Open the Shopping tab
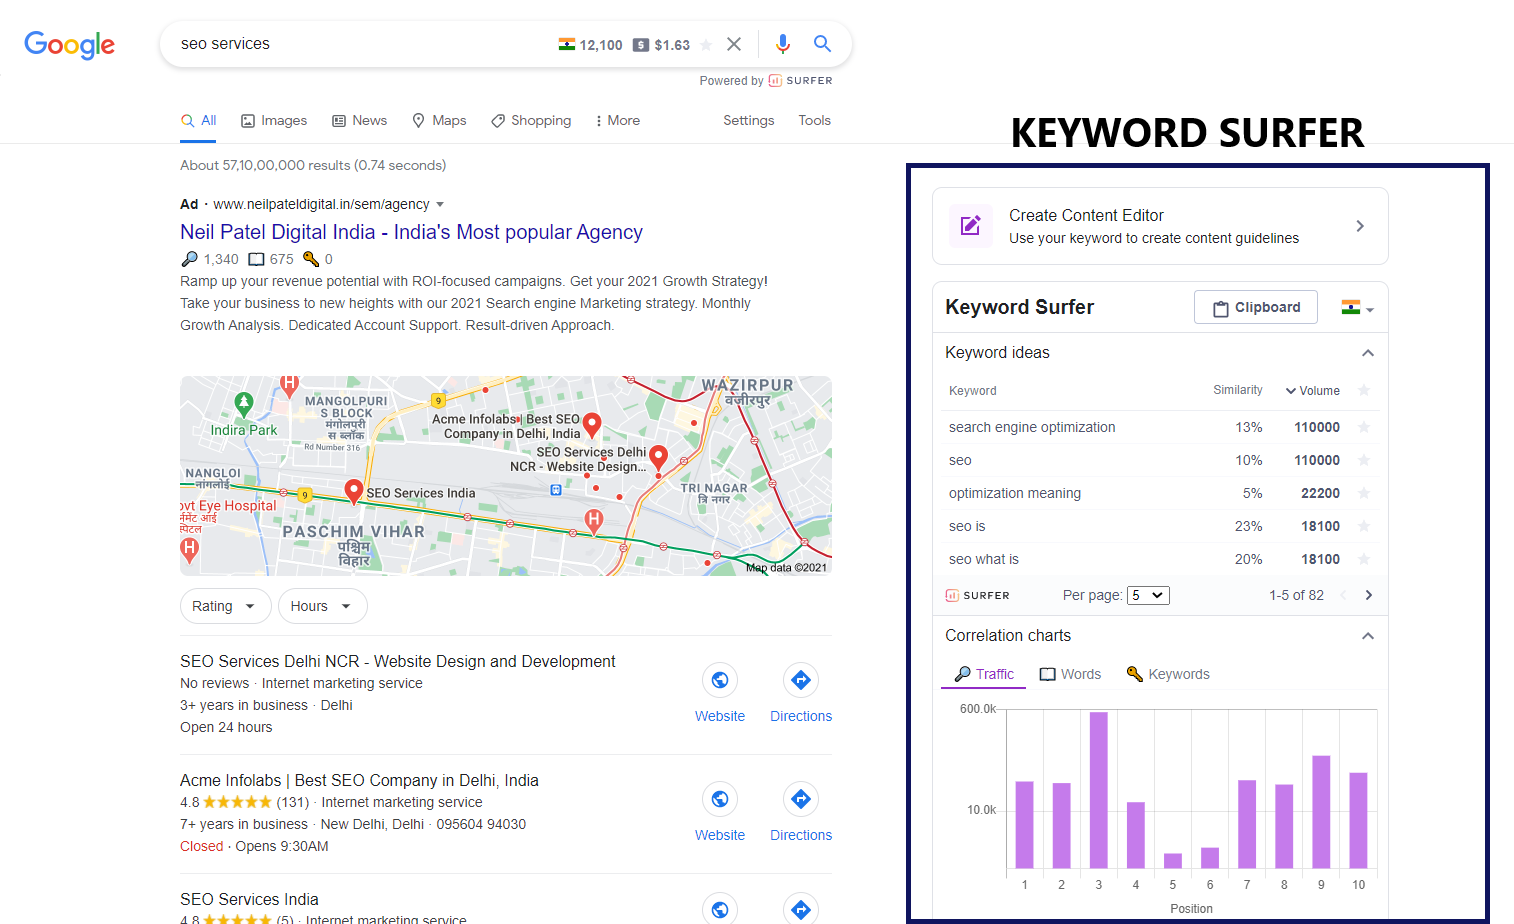The width and height of the screenshot is (1514, 924). click(531, 120)
